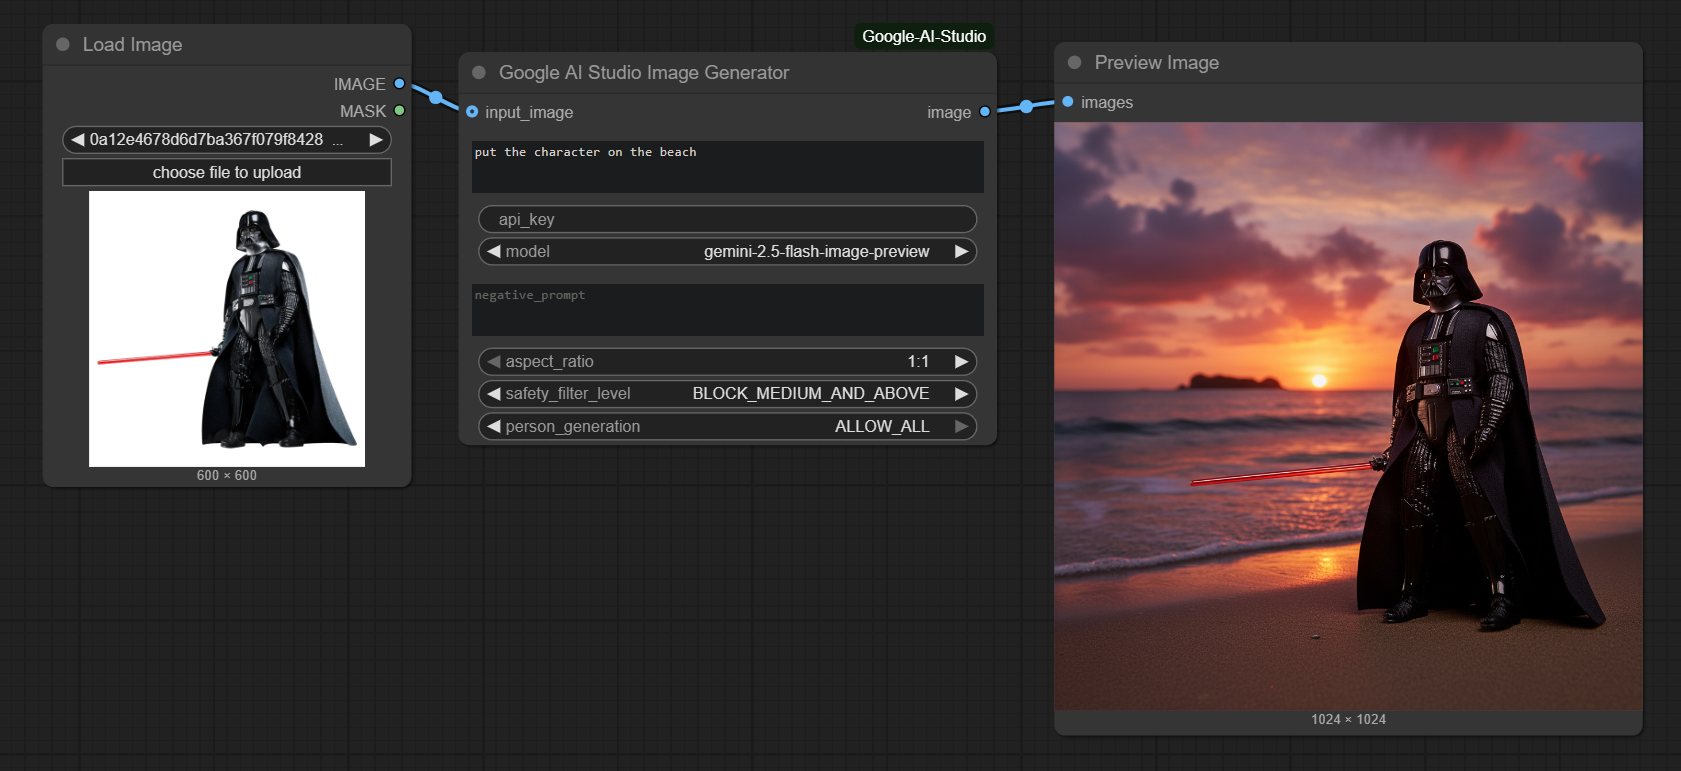1681x771 pixels.
Task: Click the link wire midpoint between generator and Preview Image
Action: [x=1026, y=106]
